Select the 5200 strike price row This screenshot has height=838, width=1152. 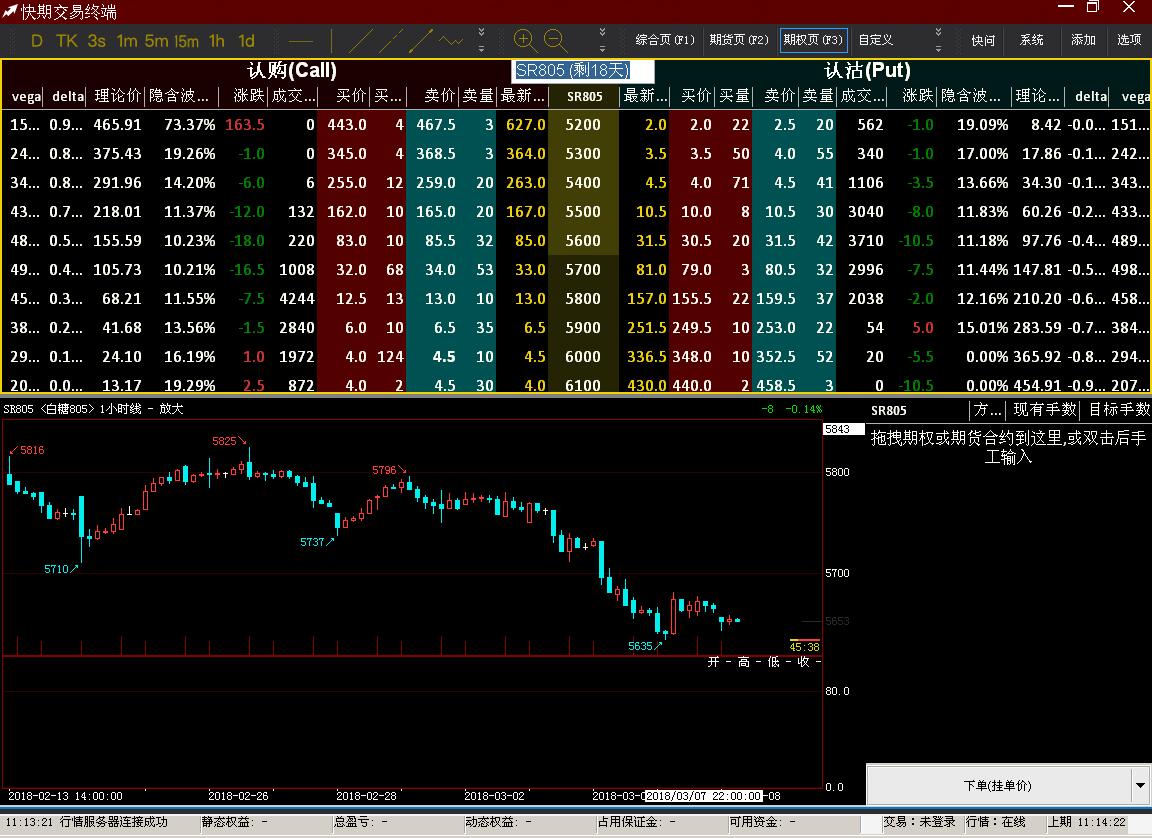pos(583,125)
